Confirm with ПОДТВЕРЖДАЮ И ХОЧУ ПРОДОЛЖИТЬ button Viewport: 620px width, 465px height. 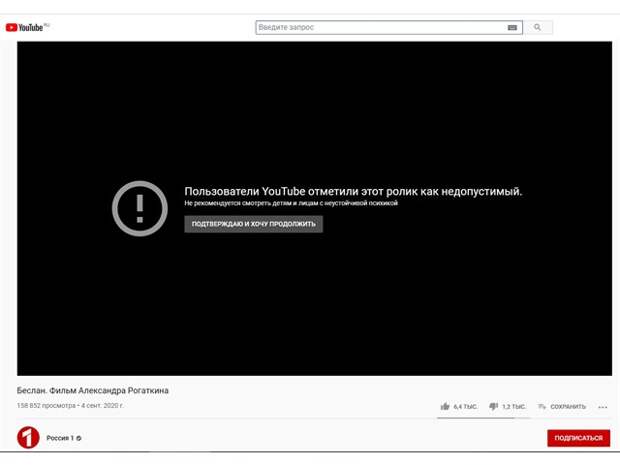point(253,224)
